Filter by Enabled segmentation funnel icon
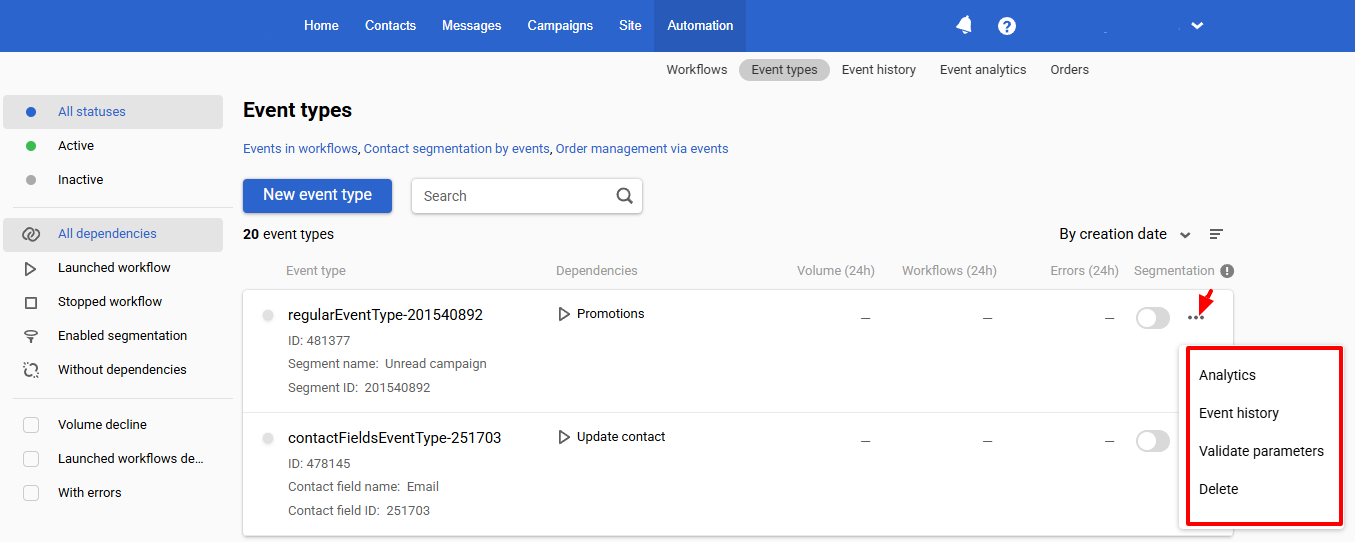 click(x=31, y=336)
